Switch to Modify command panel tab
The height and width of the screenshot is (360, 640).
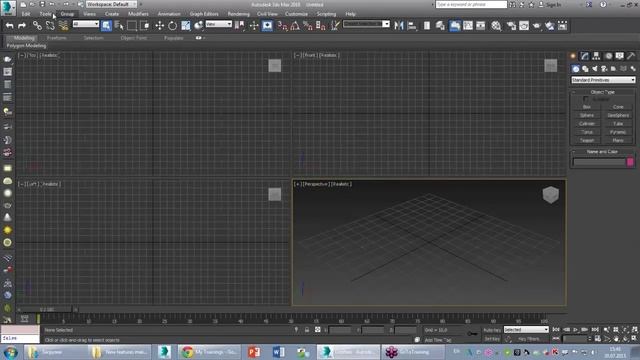pyautogui.click(x=585, y=56)
